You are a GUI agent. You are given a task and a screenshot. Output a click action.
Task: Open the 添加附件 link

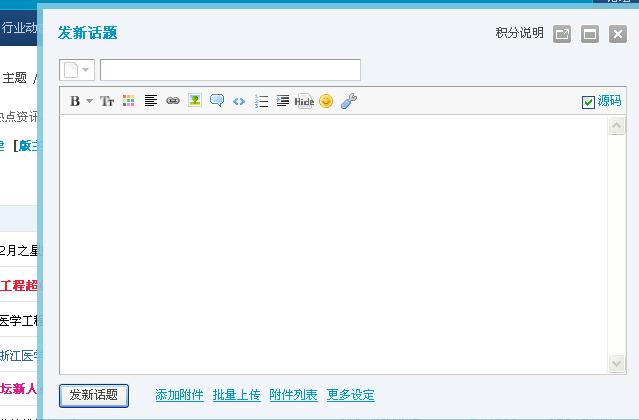point(179,395)
